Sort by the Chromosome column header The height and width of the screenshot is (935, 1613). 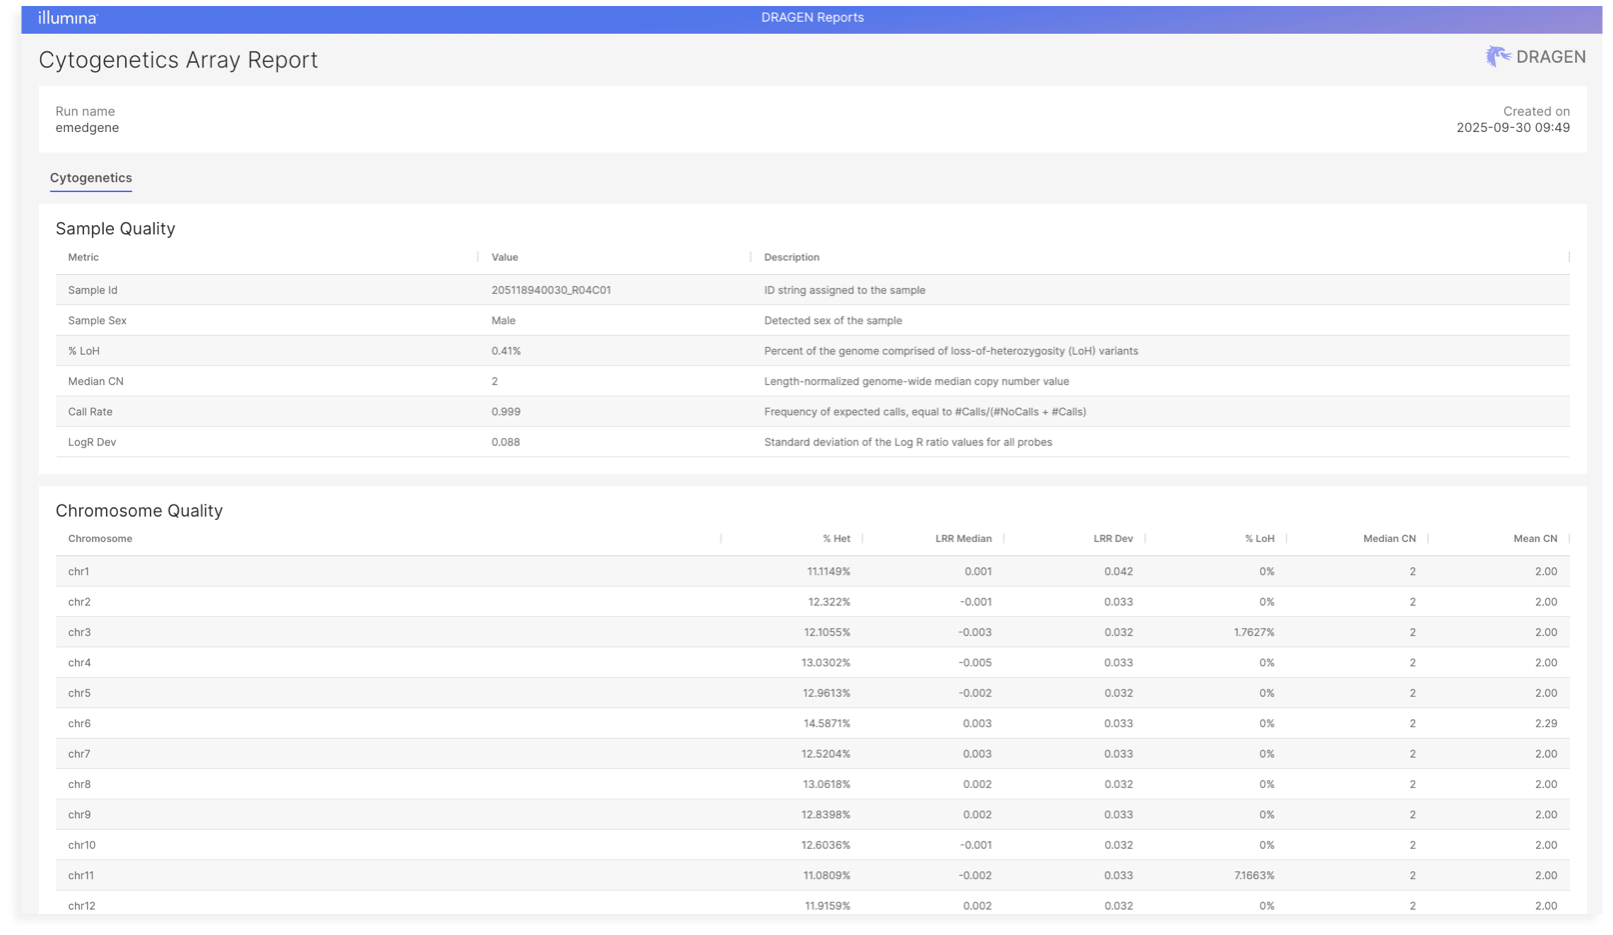pos(100,539)
